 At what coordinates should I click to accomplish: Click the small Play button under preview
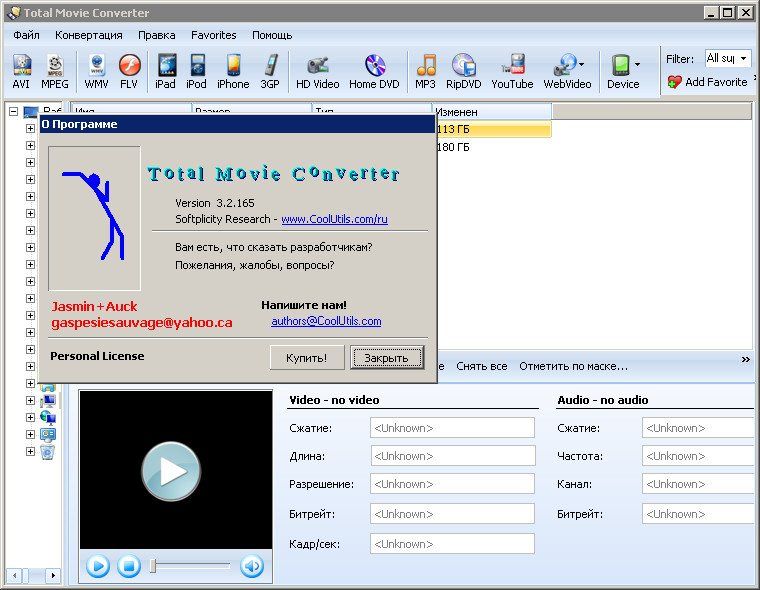tap(98, 566)
